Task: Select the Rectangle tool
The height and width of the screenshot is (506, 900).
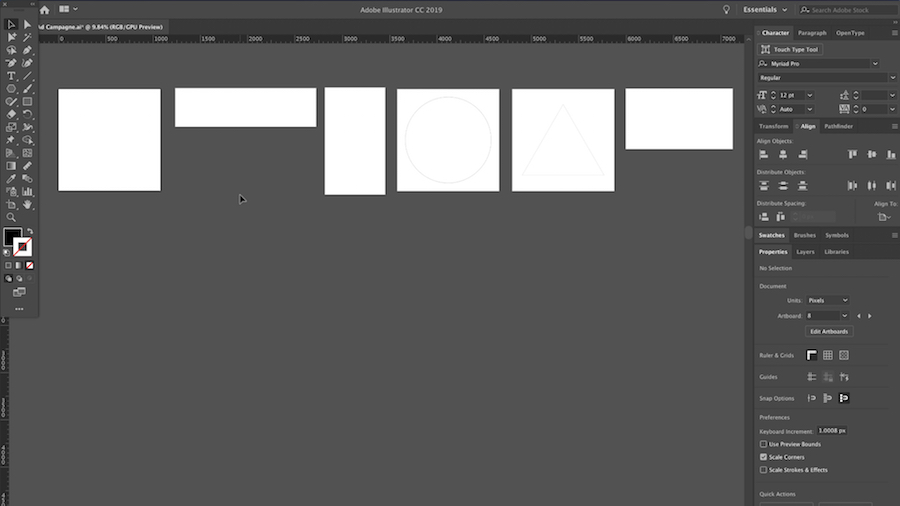Action: point(27,102)
